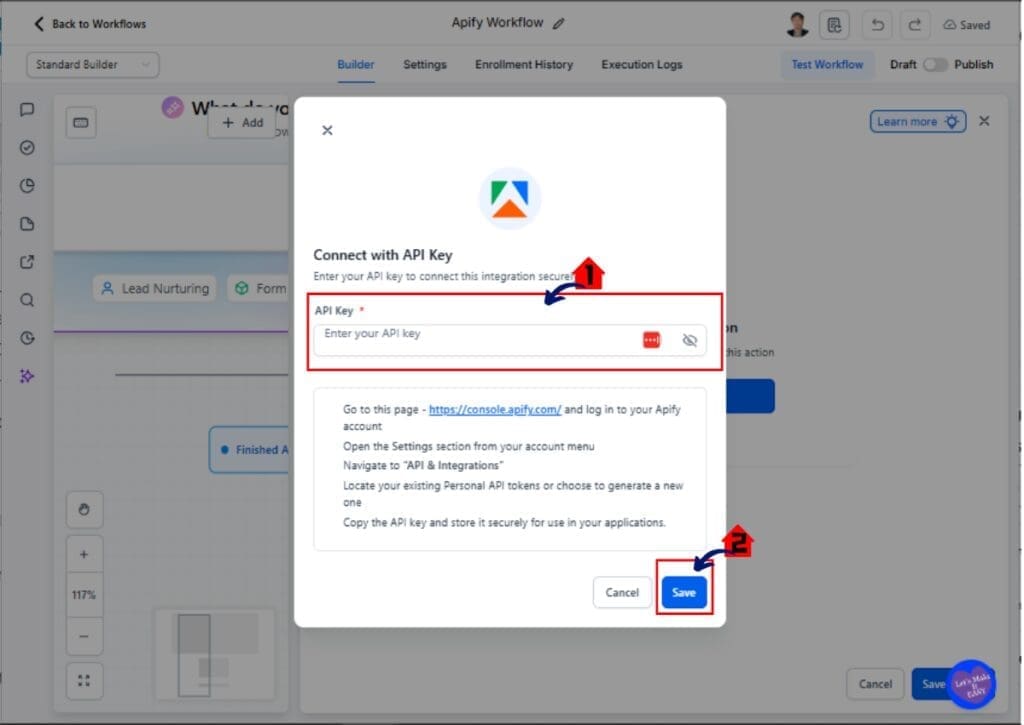The width and height of the screenshot is (1024, 725).
Task: Save the API key
Action: click(684, 592)
